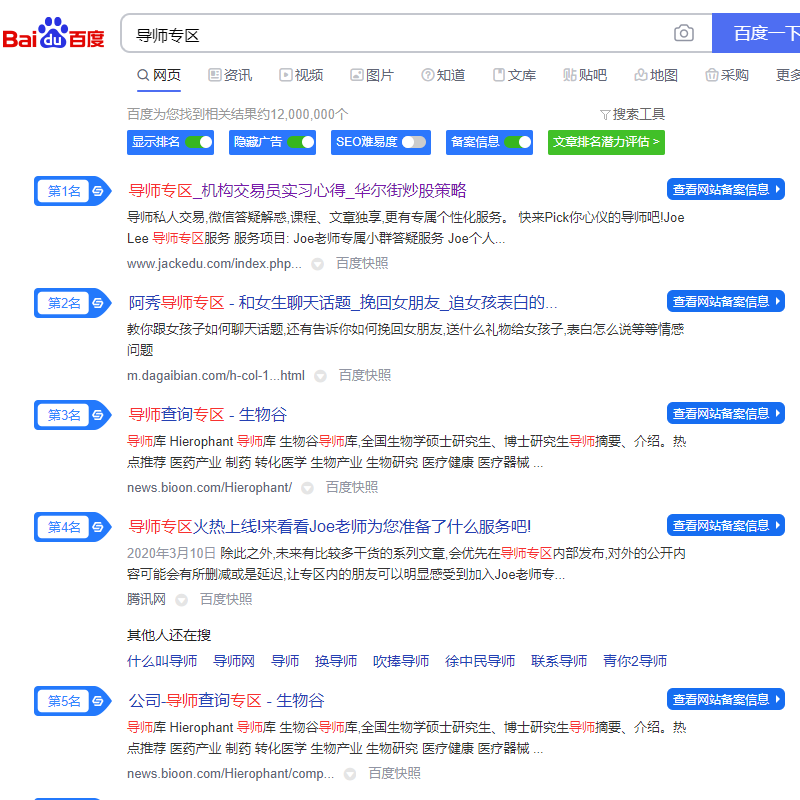The width and height of the screenshot is (800, 800).
Task: Toggle the 隐藏广告 switch
Action: [x=301, y=142]
